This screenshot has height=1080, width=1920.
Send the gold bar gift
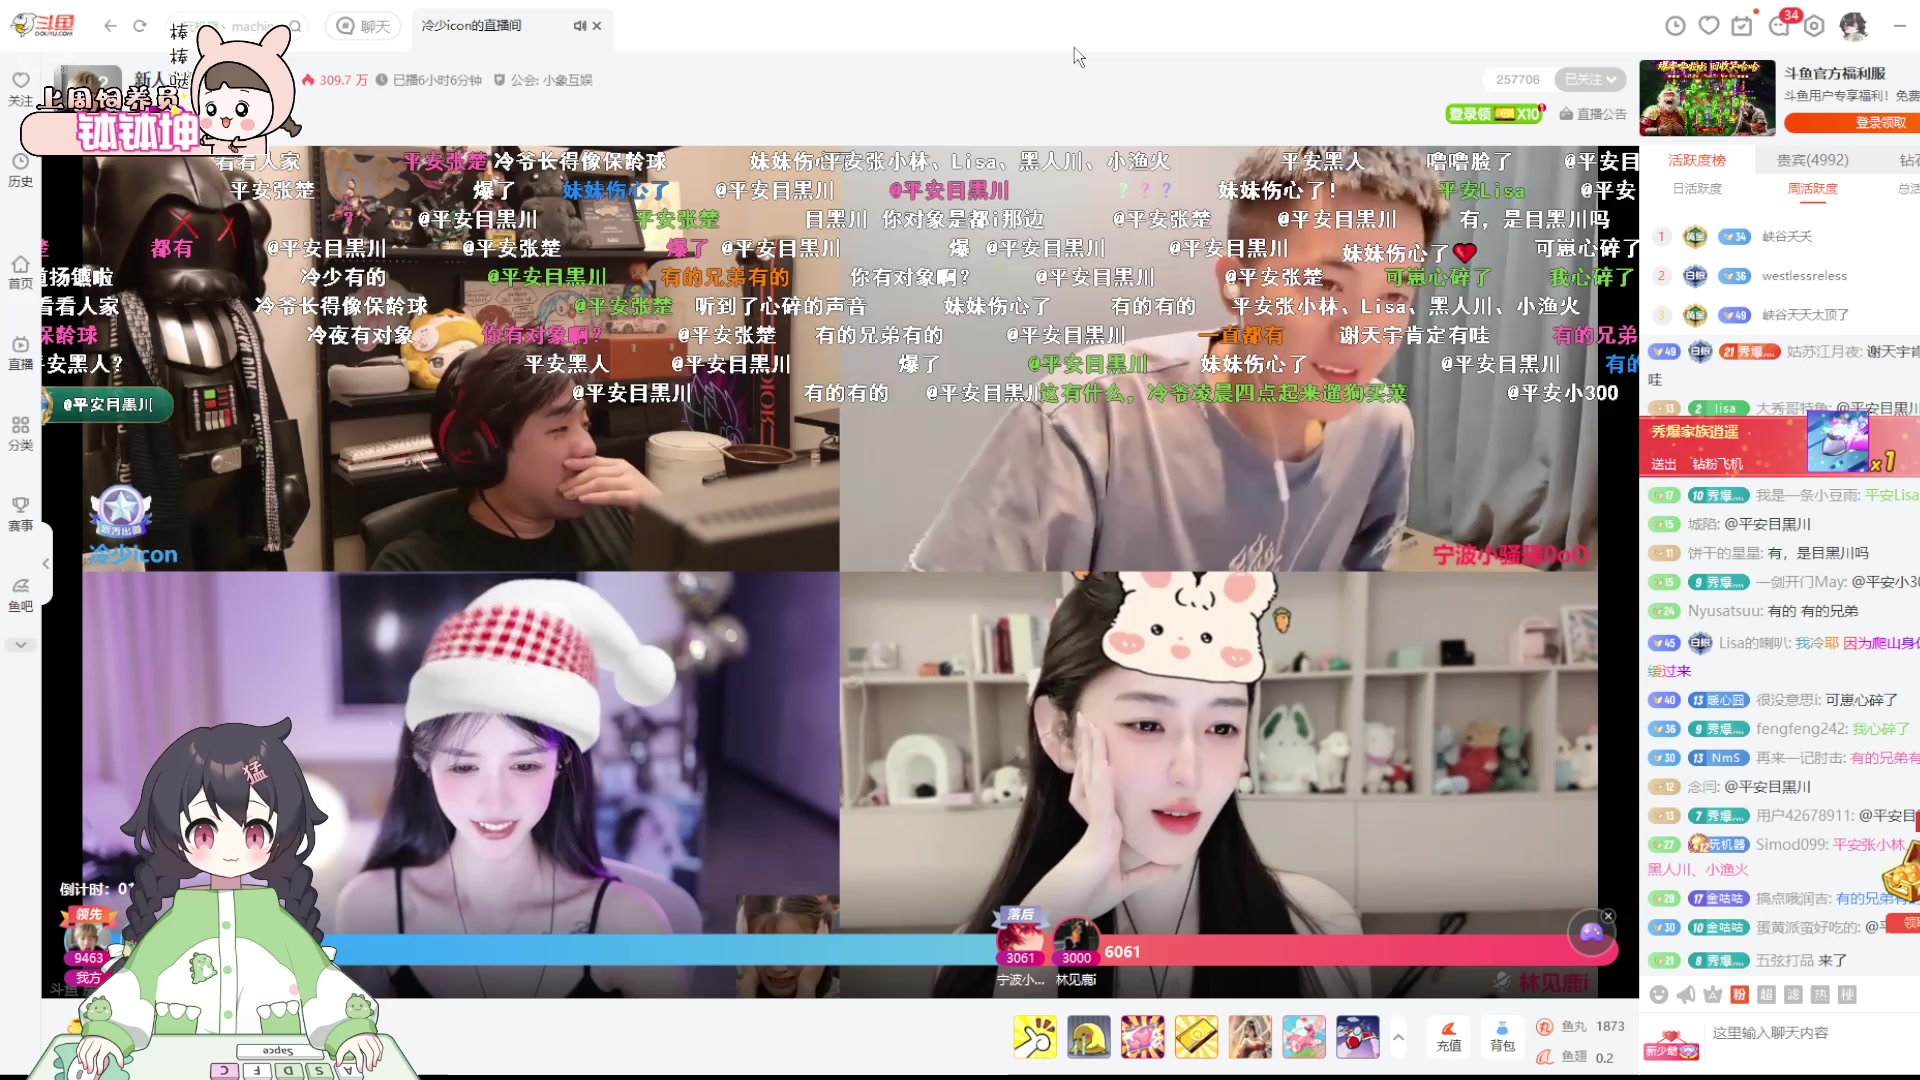[1196, 1037]
